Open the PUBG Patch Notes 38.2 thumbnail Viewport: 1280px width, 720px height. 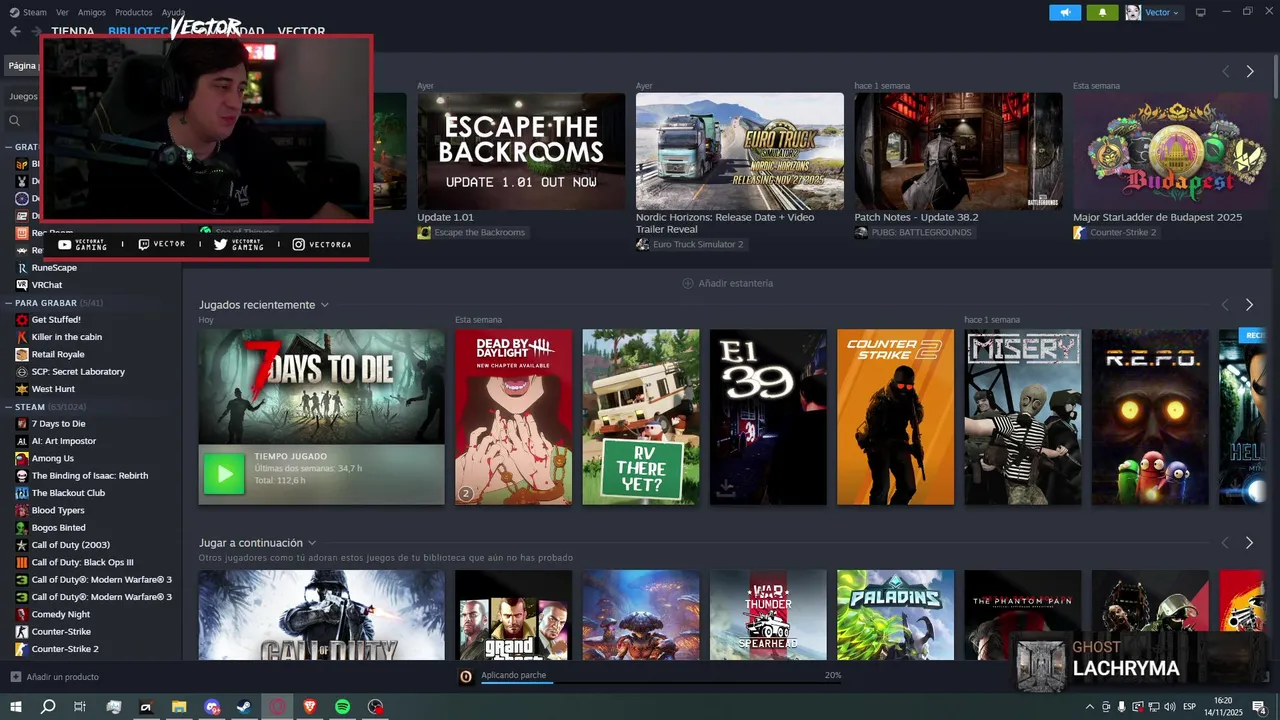[x=958, y=151]
